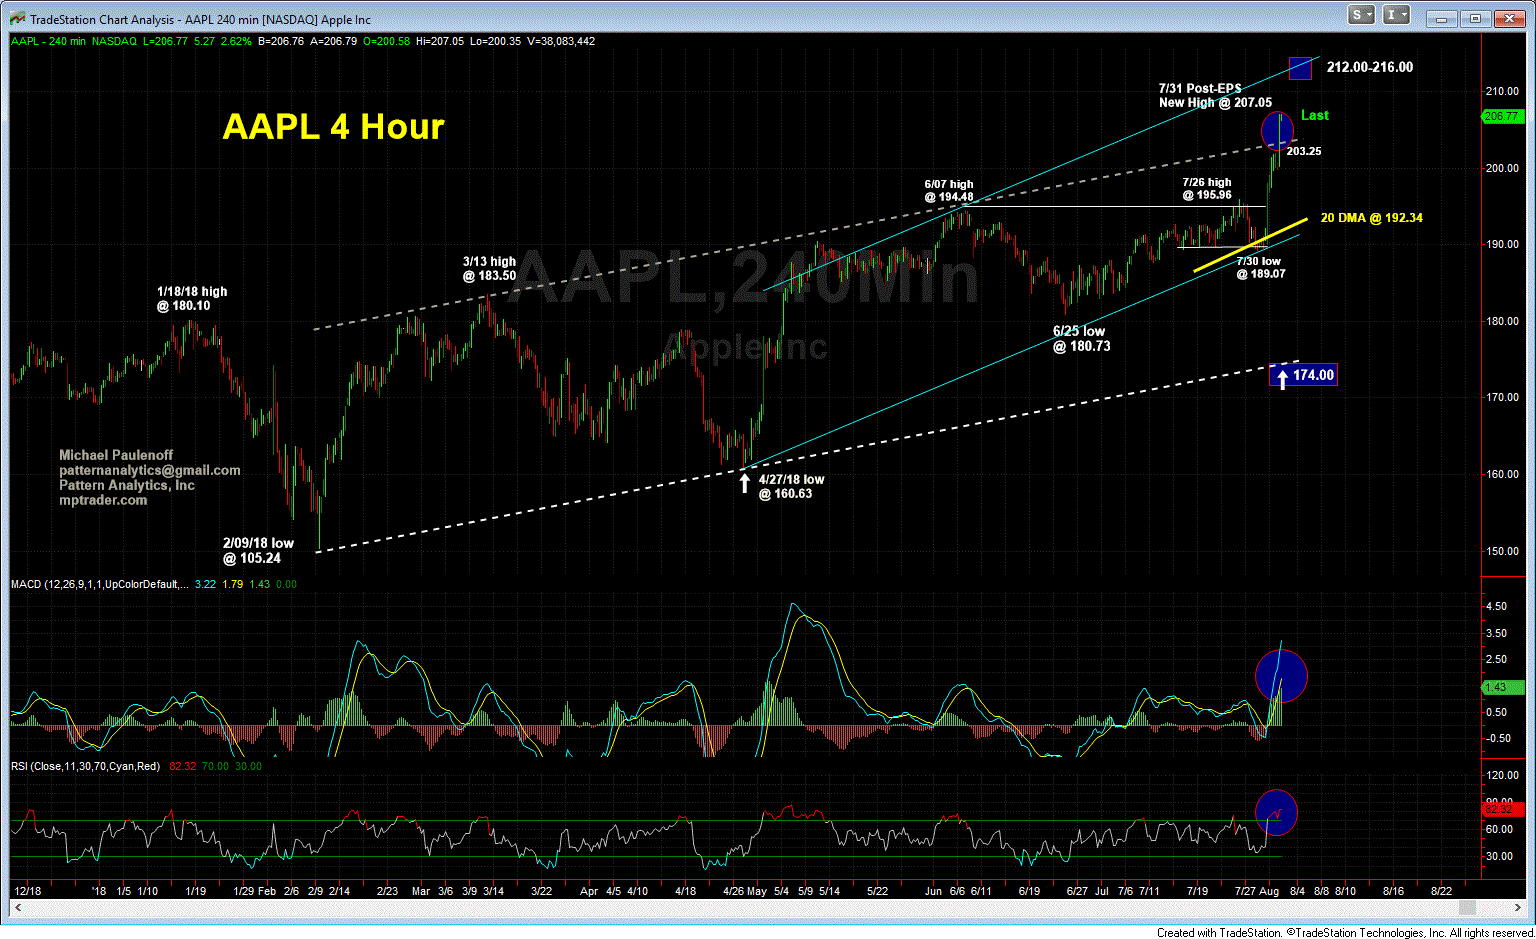Select the green 'Last' label
The image size is (1536, 939).
coord(1315,115)
